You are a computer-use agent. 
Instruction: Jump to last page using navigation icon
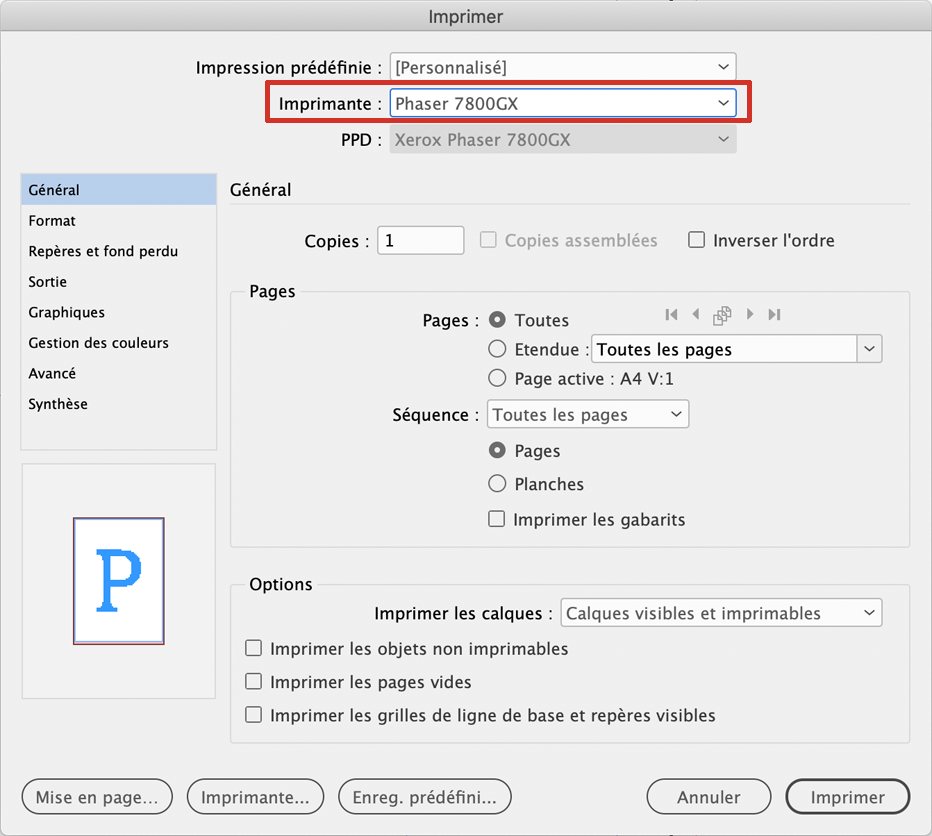pos(774,314)
